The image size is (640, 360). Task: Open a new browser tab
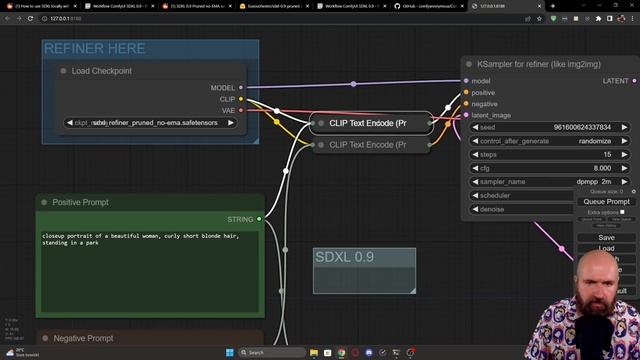(553, 6)
